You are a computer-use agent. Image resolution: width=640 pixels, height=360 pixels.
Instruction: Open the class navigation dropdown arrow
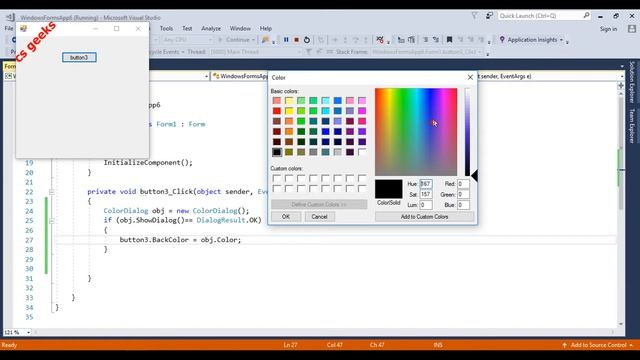(207, 76)
